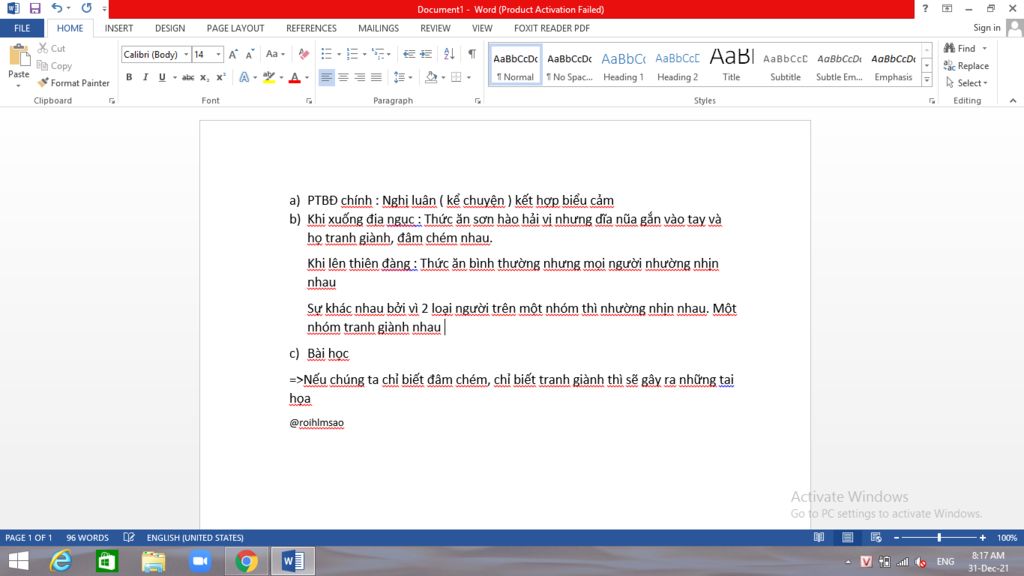1024x576 pixels.
Task: Clear all formatting
Action: 304,54
